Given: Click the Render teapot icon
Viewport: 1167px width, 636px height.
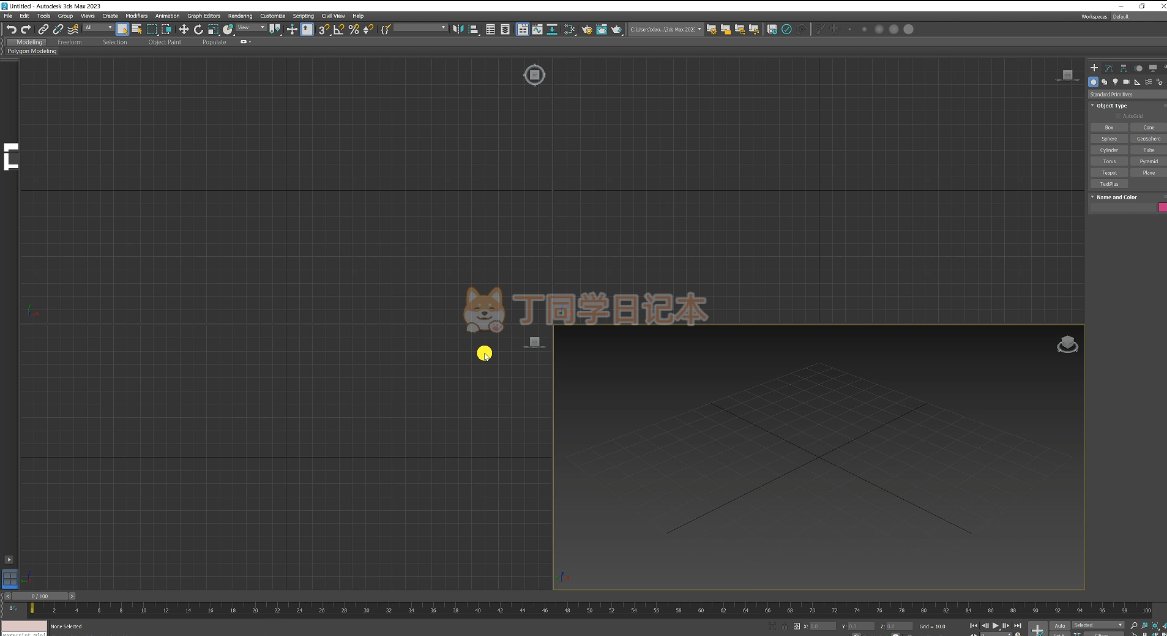Looking at the screenshot, I should [x=616, y=30].
